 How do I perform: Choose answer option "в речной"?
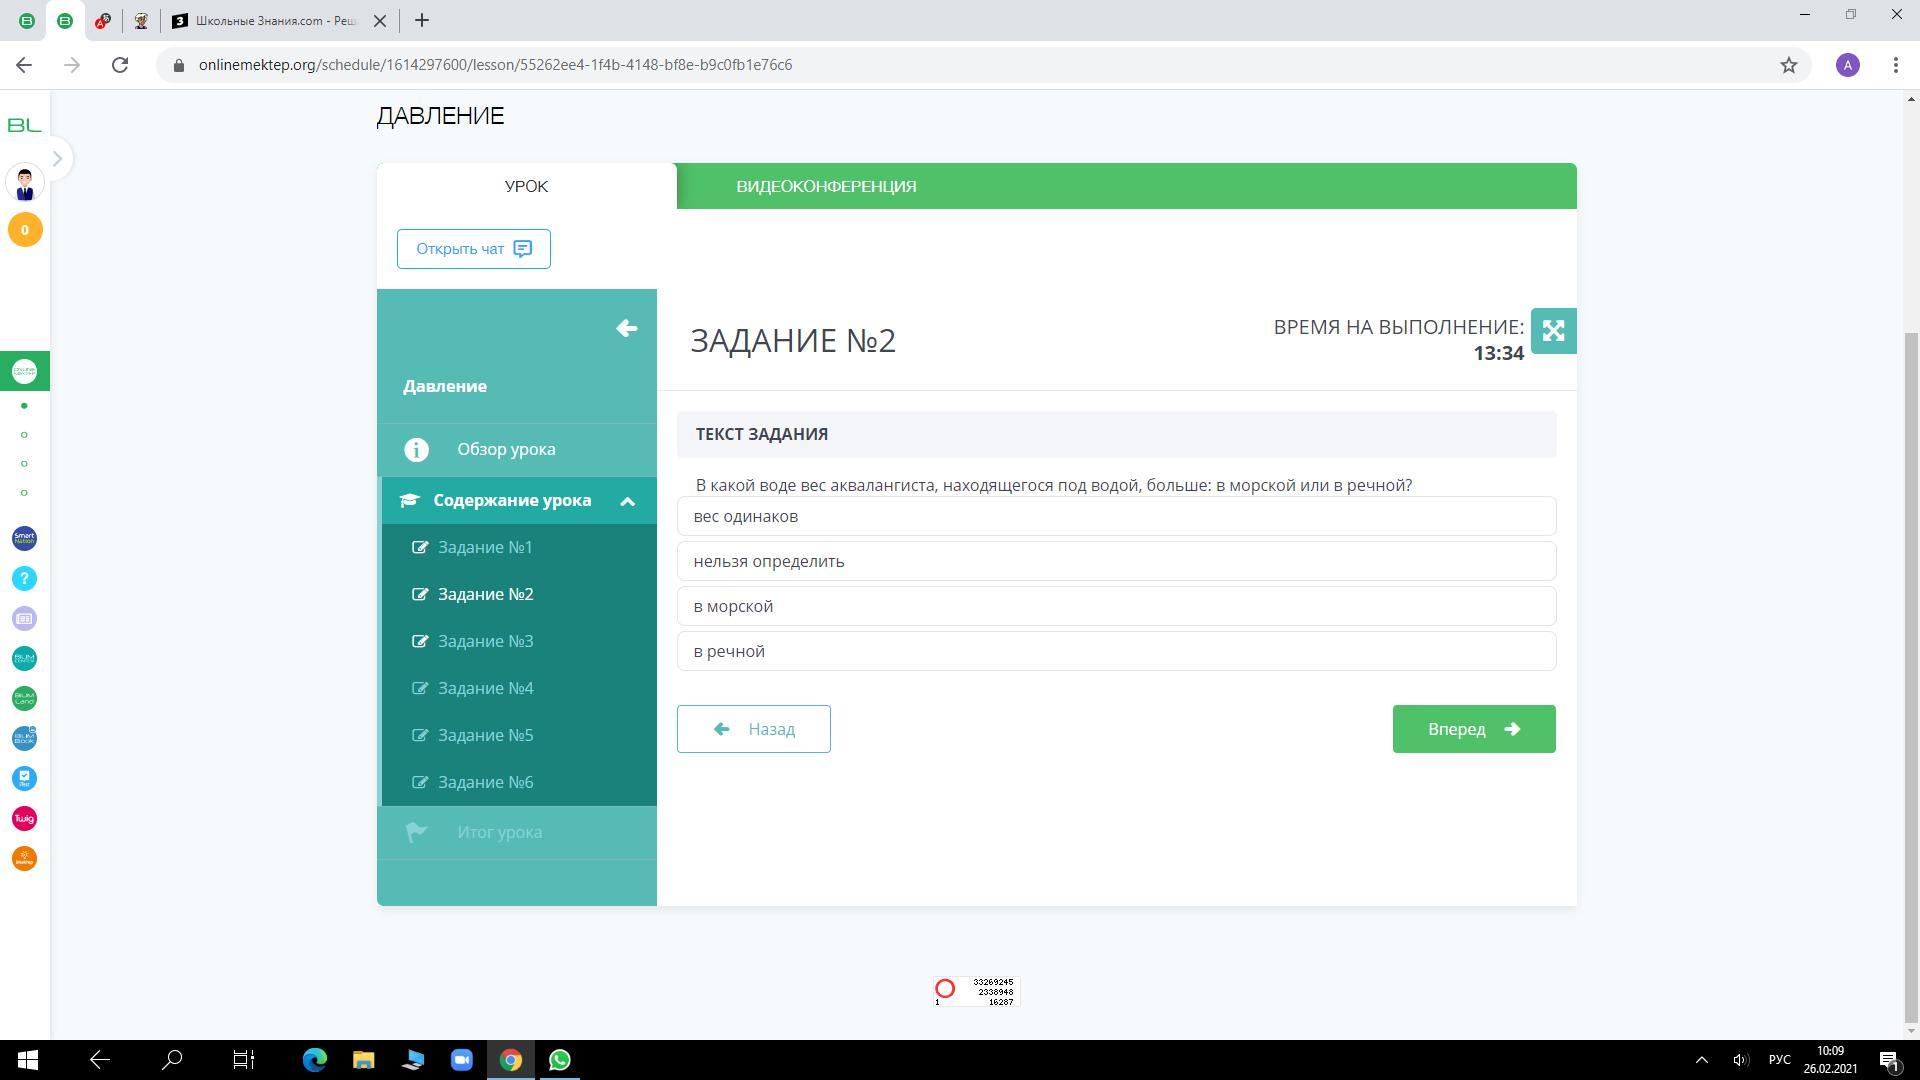pyautogui.click(x=1116, y=651)
